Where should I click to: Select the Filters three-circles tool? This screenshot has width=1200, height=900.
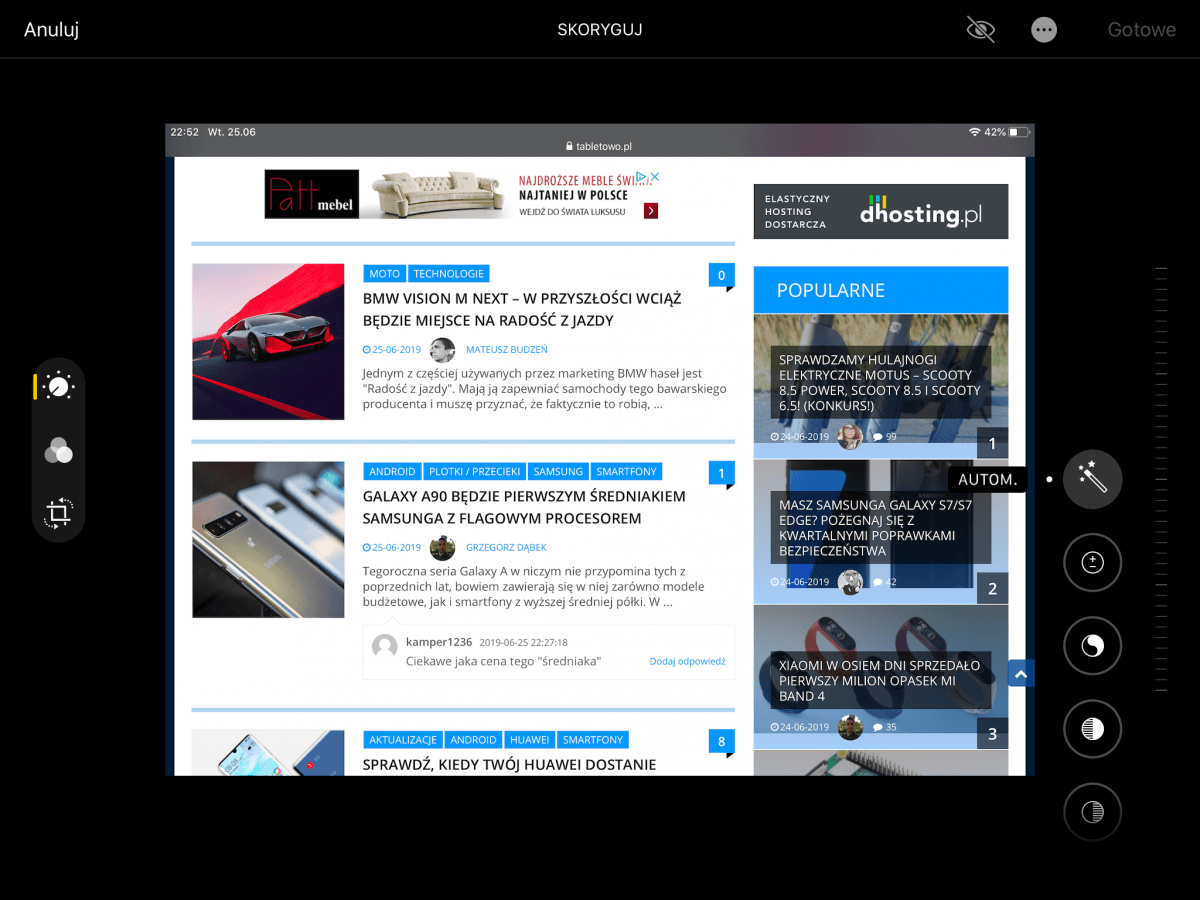(59, 450)
